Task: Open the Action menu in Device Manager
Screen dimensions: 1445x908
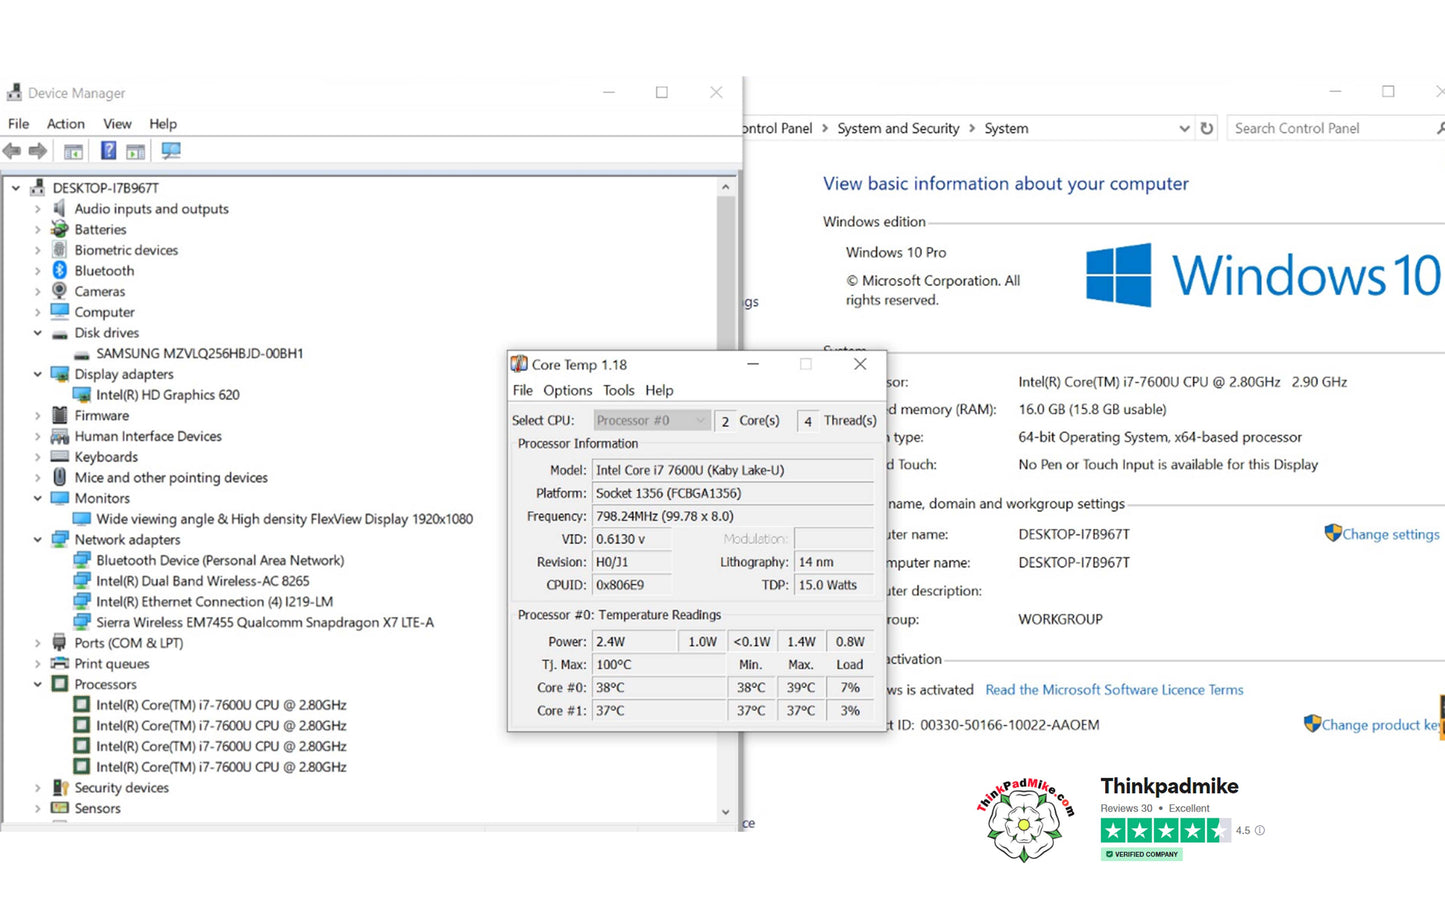Action: 66,124
